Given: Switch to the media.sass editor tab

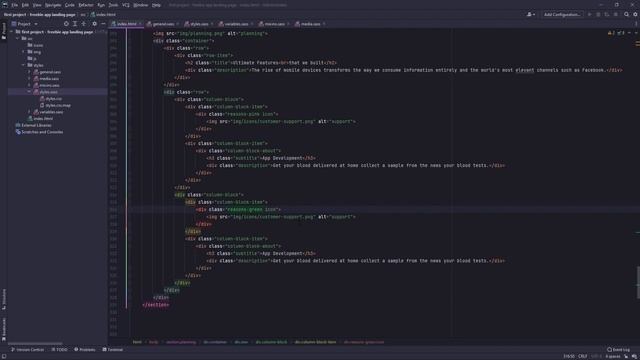Looking at the screenshot, I should pyautogui.click(x=310, y=24).
